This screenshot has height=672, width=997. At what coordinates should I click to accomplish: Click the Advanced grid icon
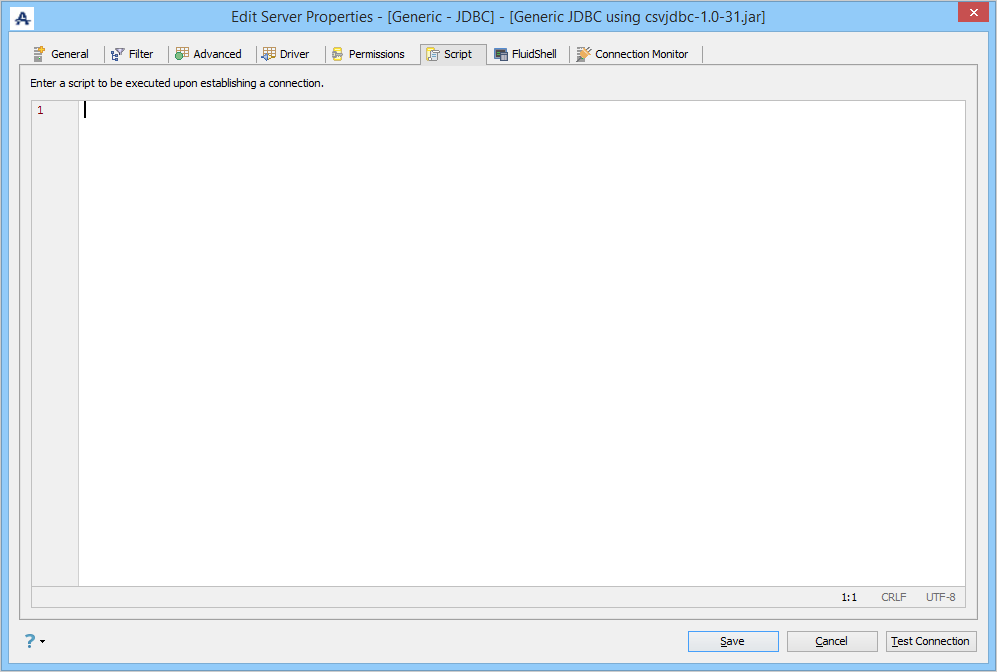182,54
